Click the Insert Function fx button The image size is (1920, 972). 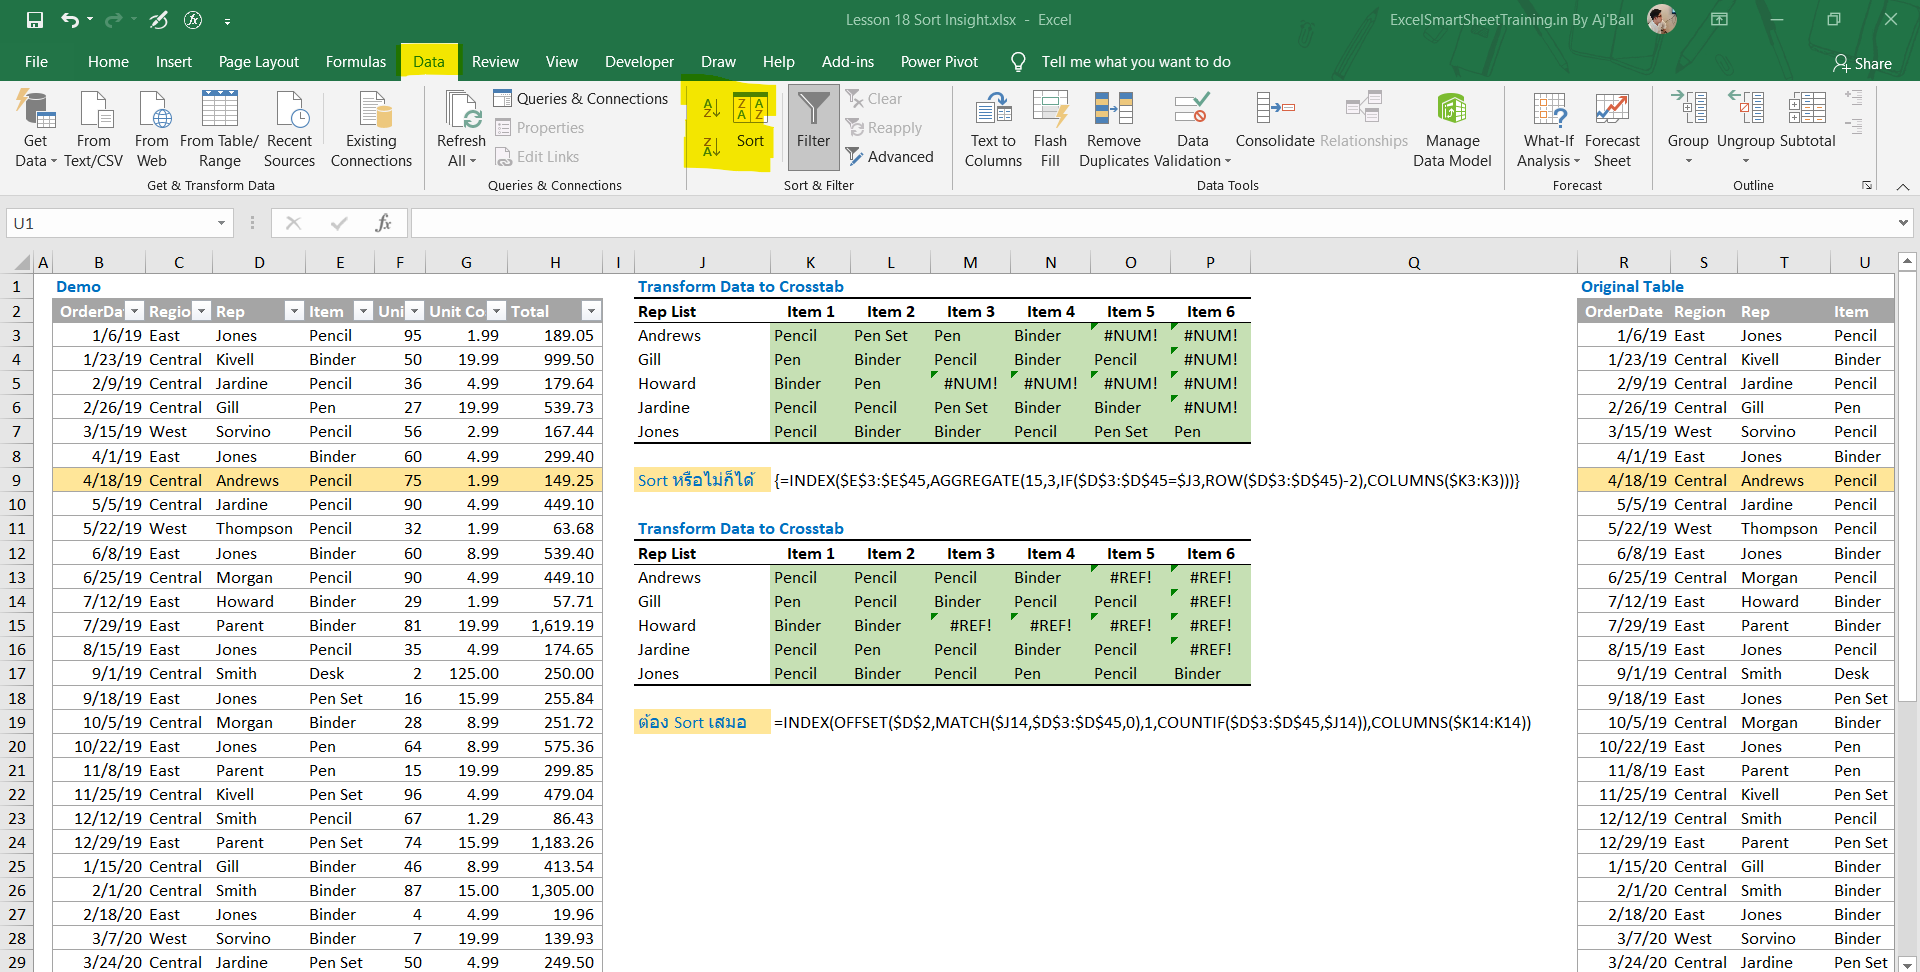coord(383,223)
